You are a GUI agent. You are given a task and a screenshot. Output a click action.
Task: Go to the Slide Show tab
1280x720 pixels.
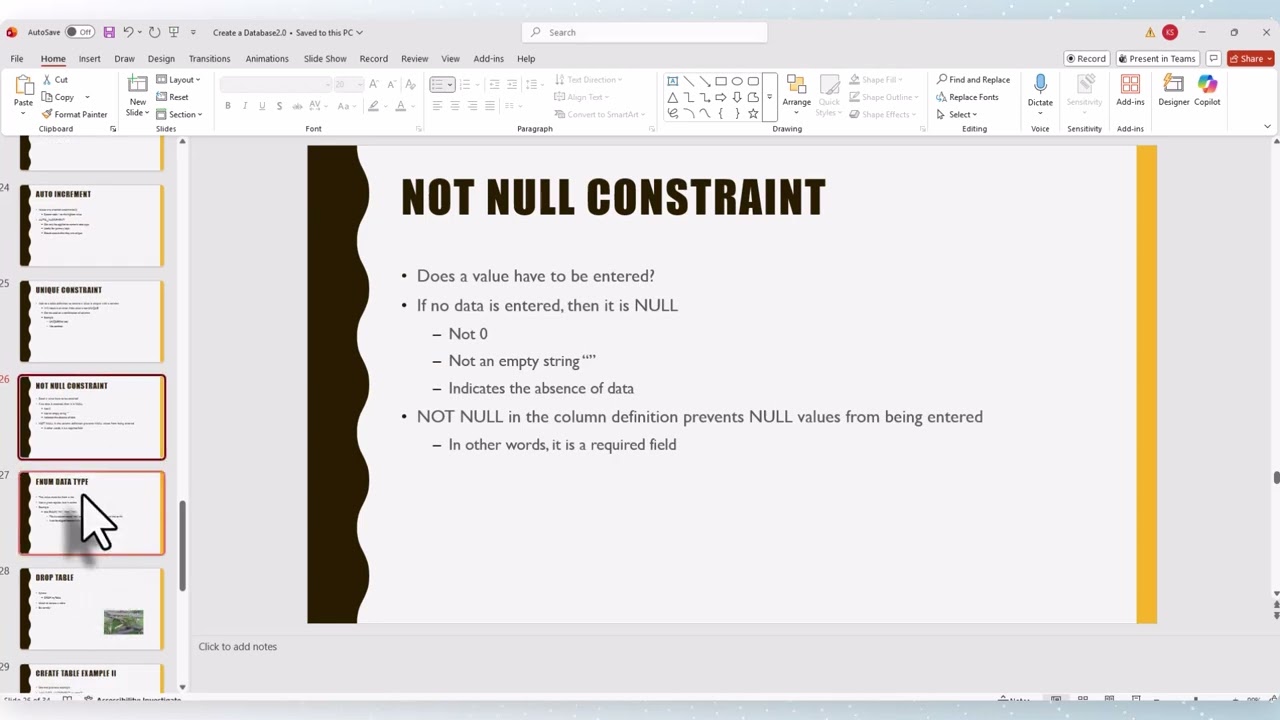point(325,59)
